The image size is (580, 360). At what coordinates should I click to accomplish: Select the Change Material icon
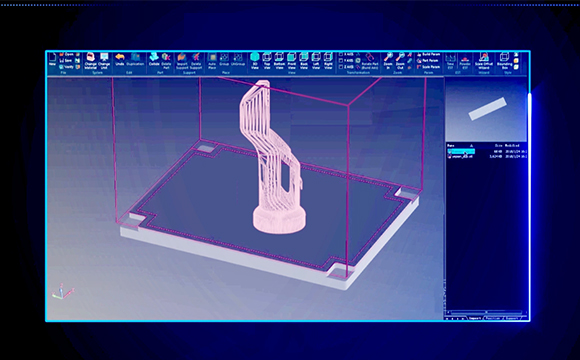coord(90,61)
